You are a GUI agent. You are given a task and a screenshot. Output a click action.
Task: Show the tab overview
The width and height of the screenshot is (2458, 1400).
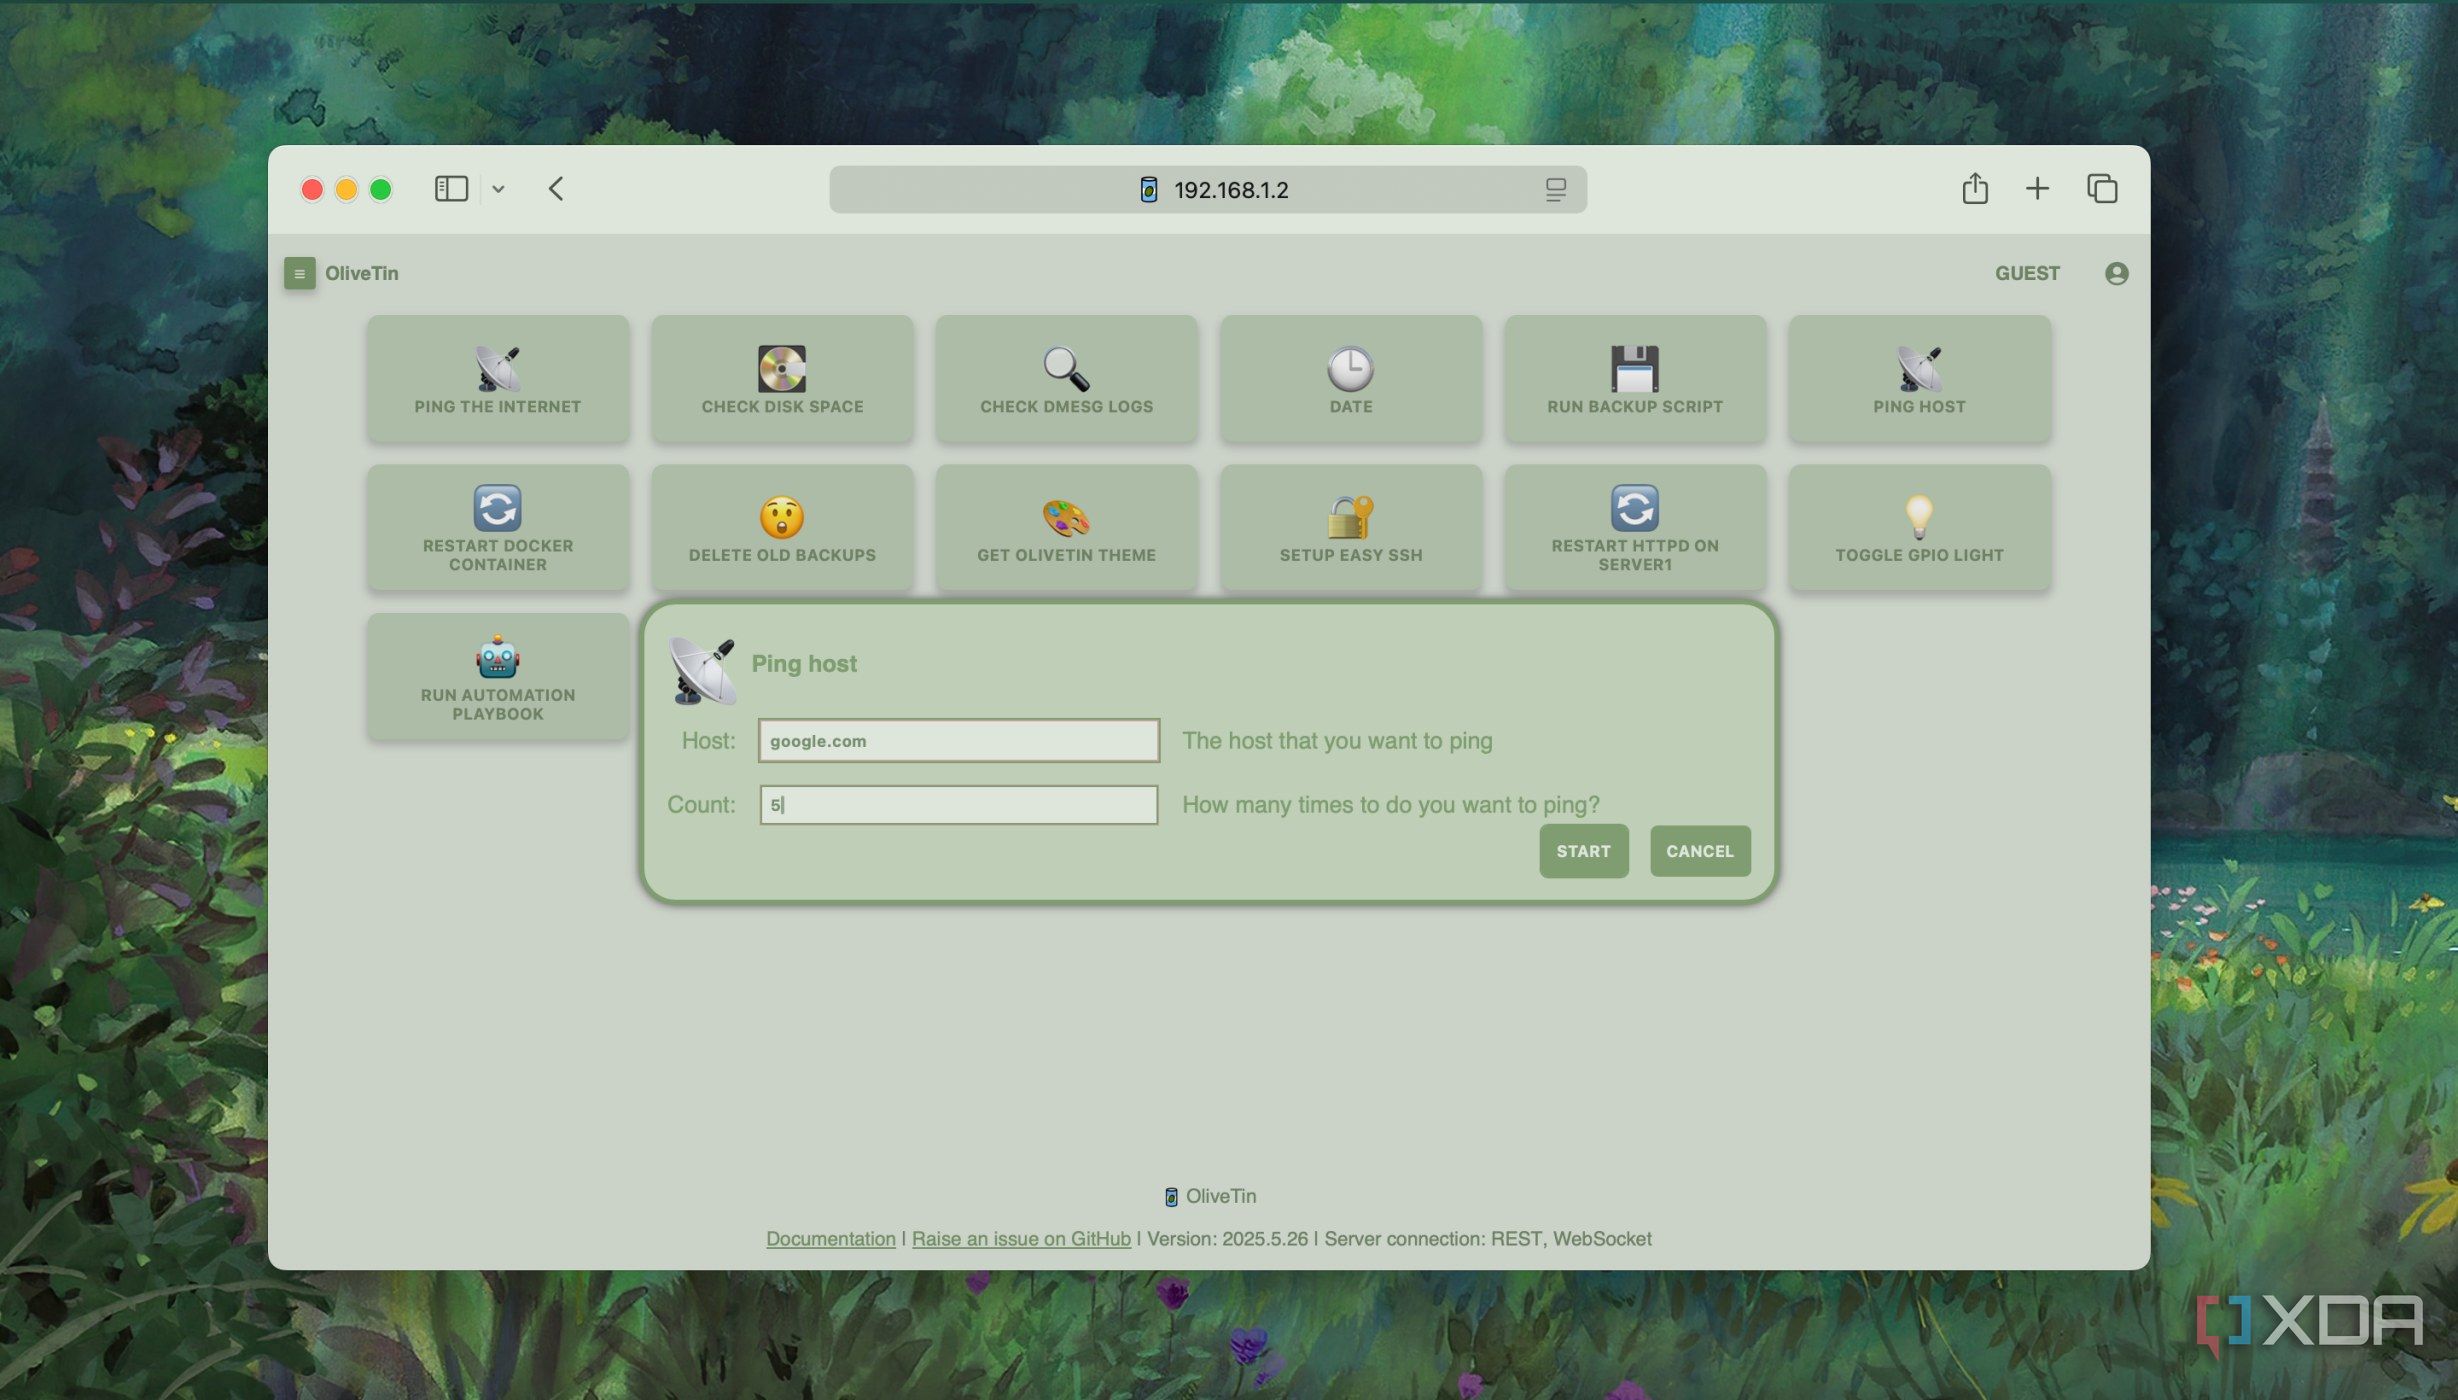2102,188
